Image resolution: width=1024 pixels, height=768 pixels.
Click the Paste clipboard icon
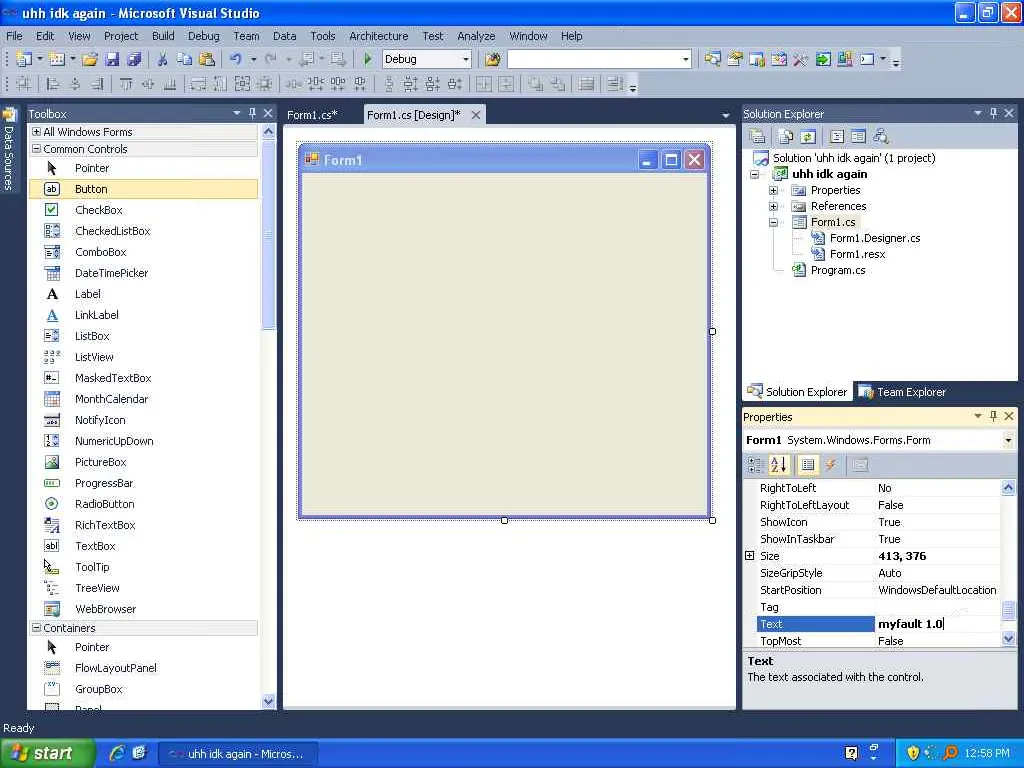tap(206, 59)
